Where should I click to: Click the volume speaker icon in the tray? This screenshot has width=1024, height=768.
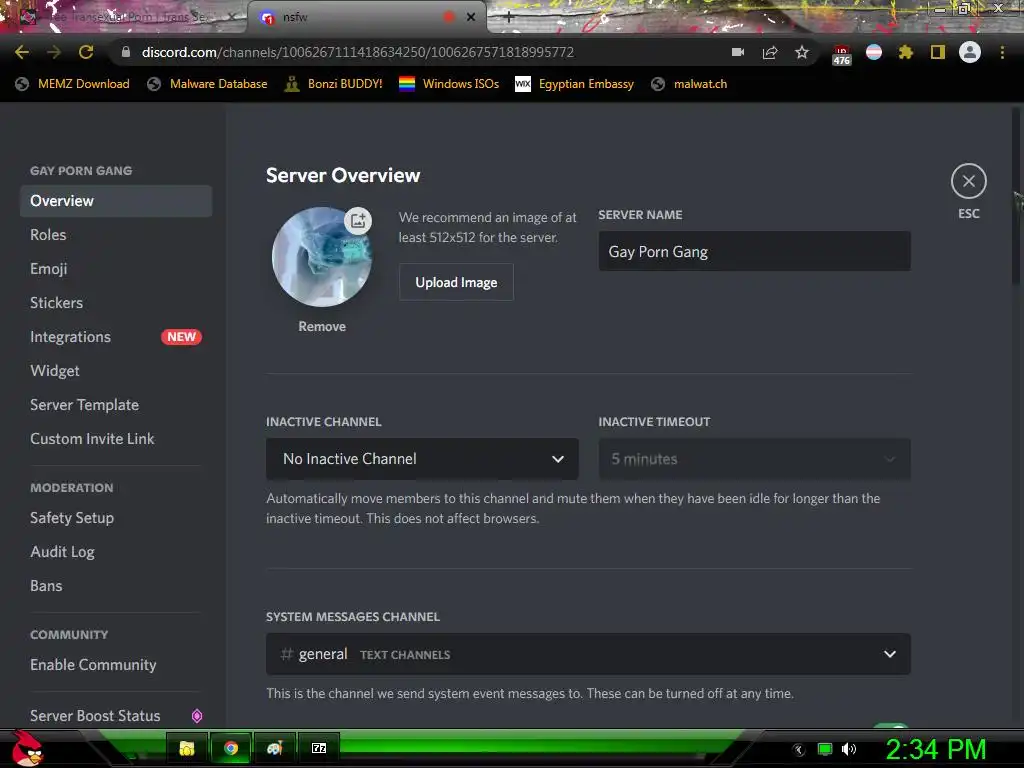coord(849,749)
